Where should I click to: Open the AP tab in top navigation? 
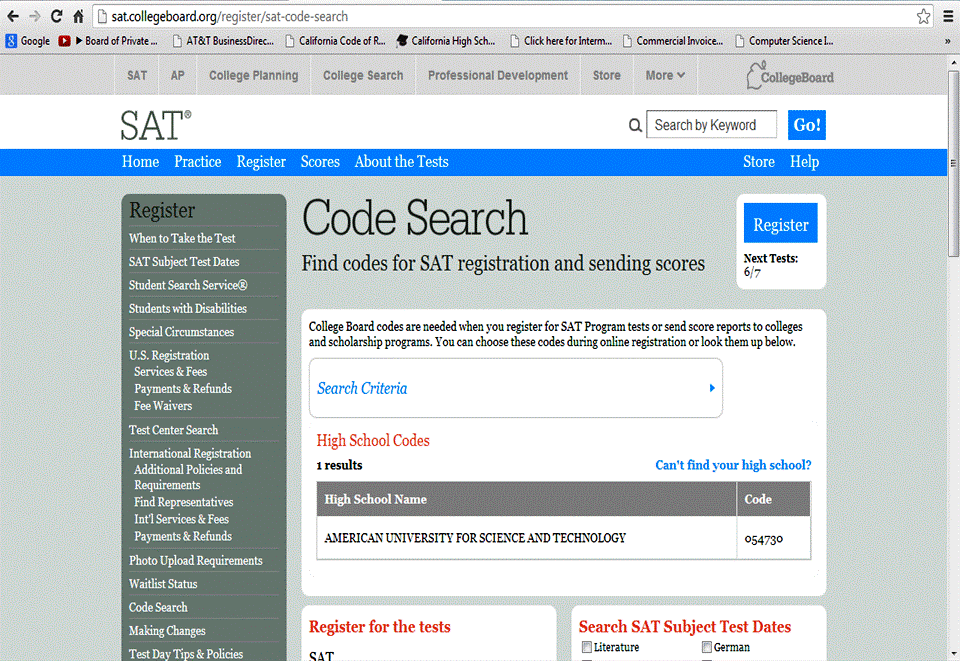(178, 75)
